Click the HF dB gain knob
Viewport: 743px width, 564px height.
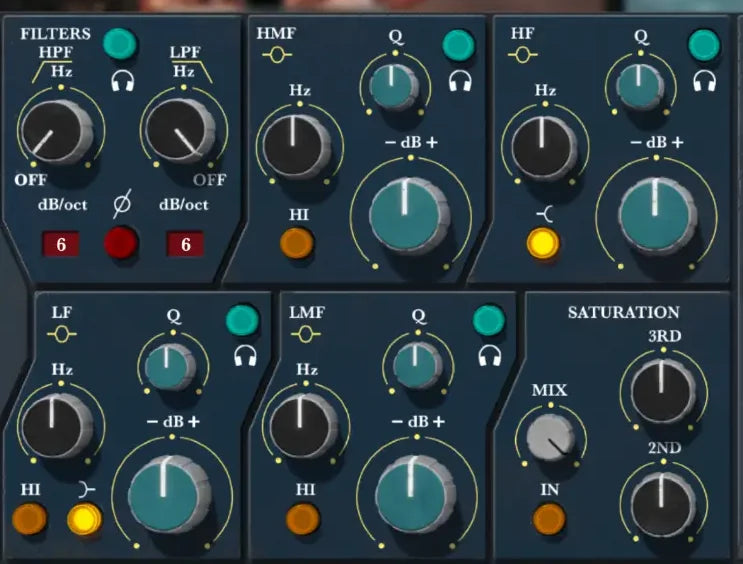click(657, 216)
